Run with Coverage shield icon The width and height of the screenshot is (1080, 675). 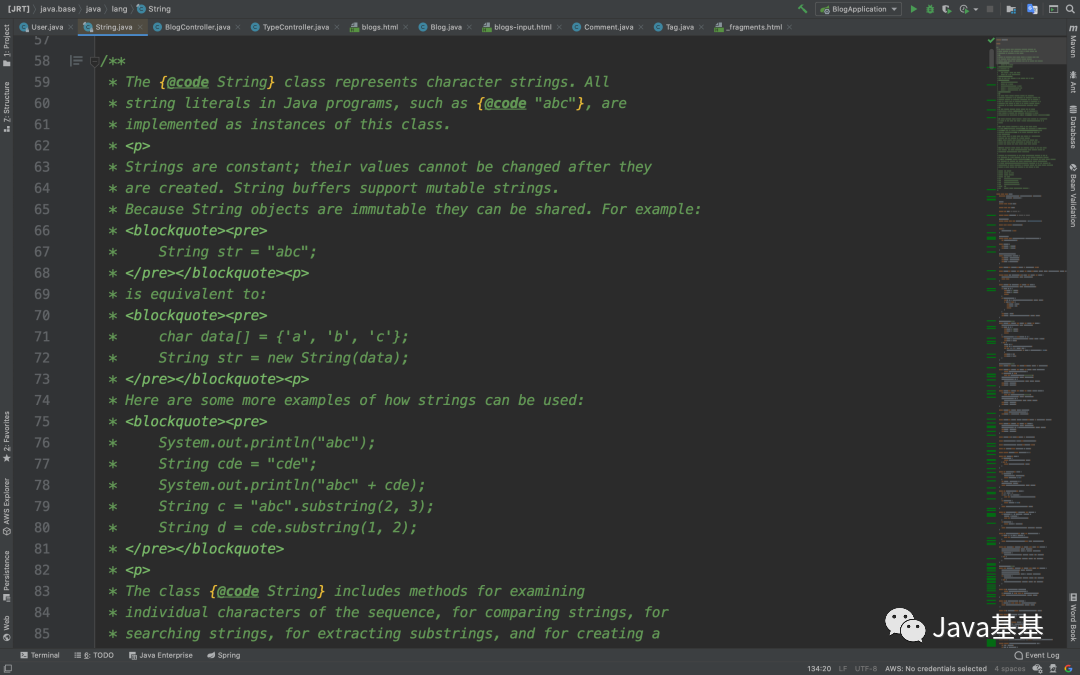point(946,9)
